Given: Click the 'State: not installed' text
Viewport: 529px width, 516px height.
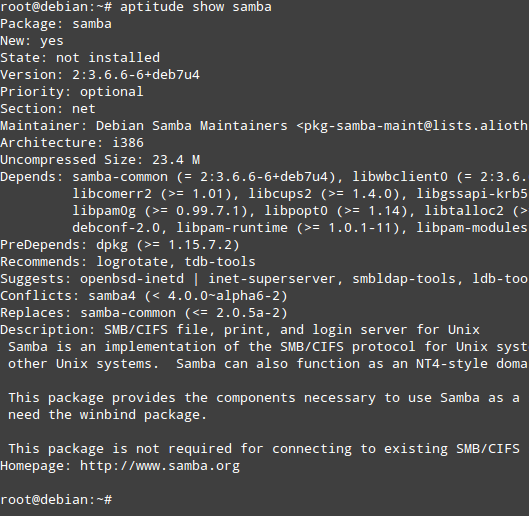Looking at the screenshot, I should (x=80, y=58).
